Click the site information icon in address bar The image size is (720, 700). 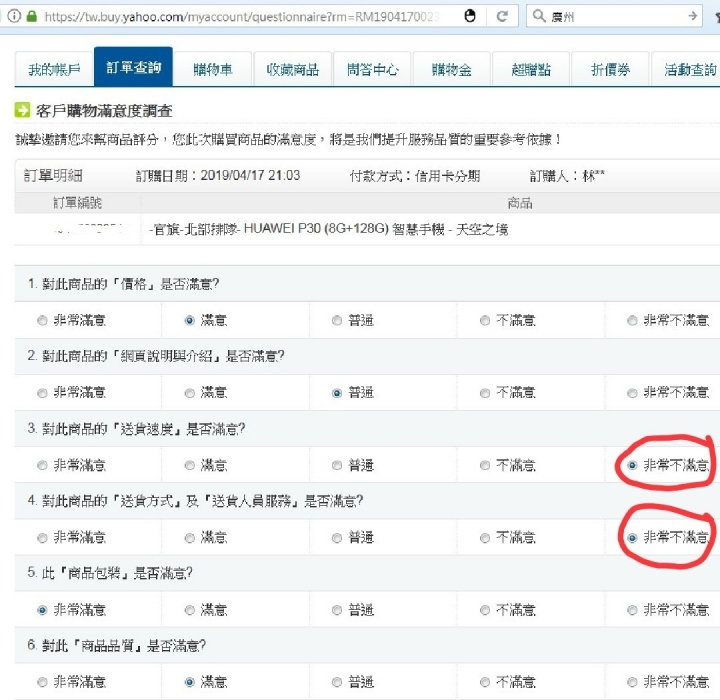14,17
